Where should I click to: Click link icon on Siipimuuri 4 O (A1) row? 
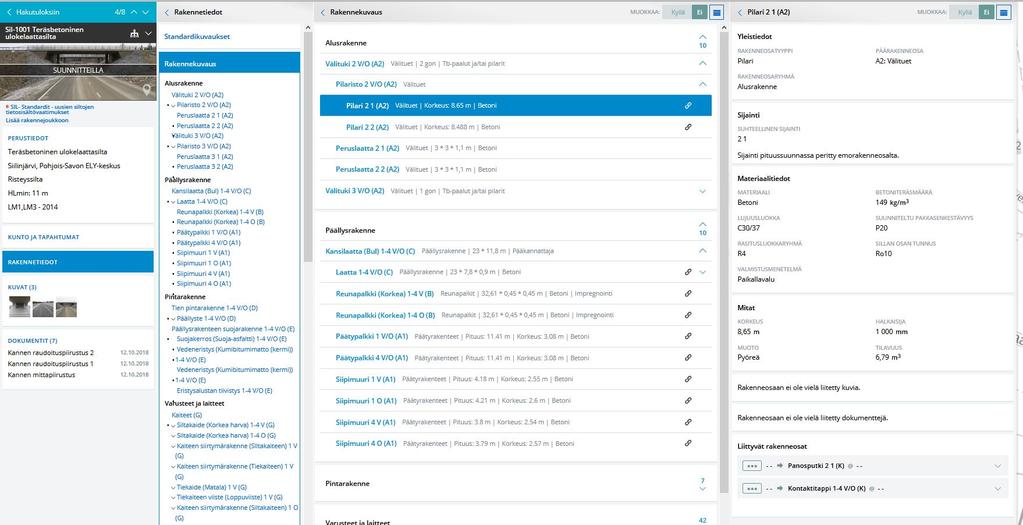688,443
